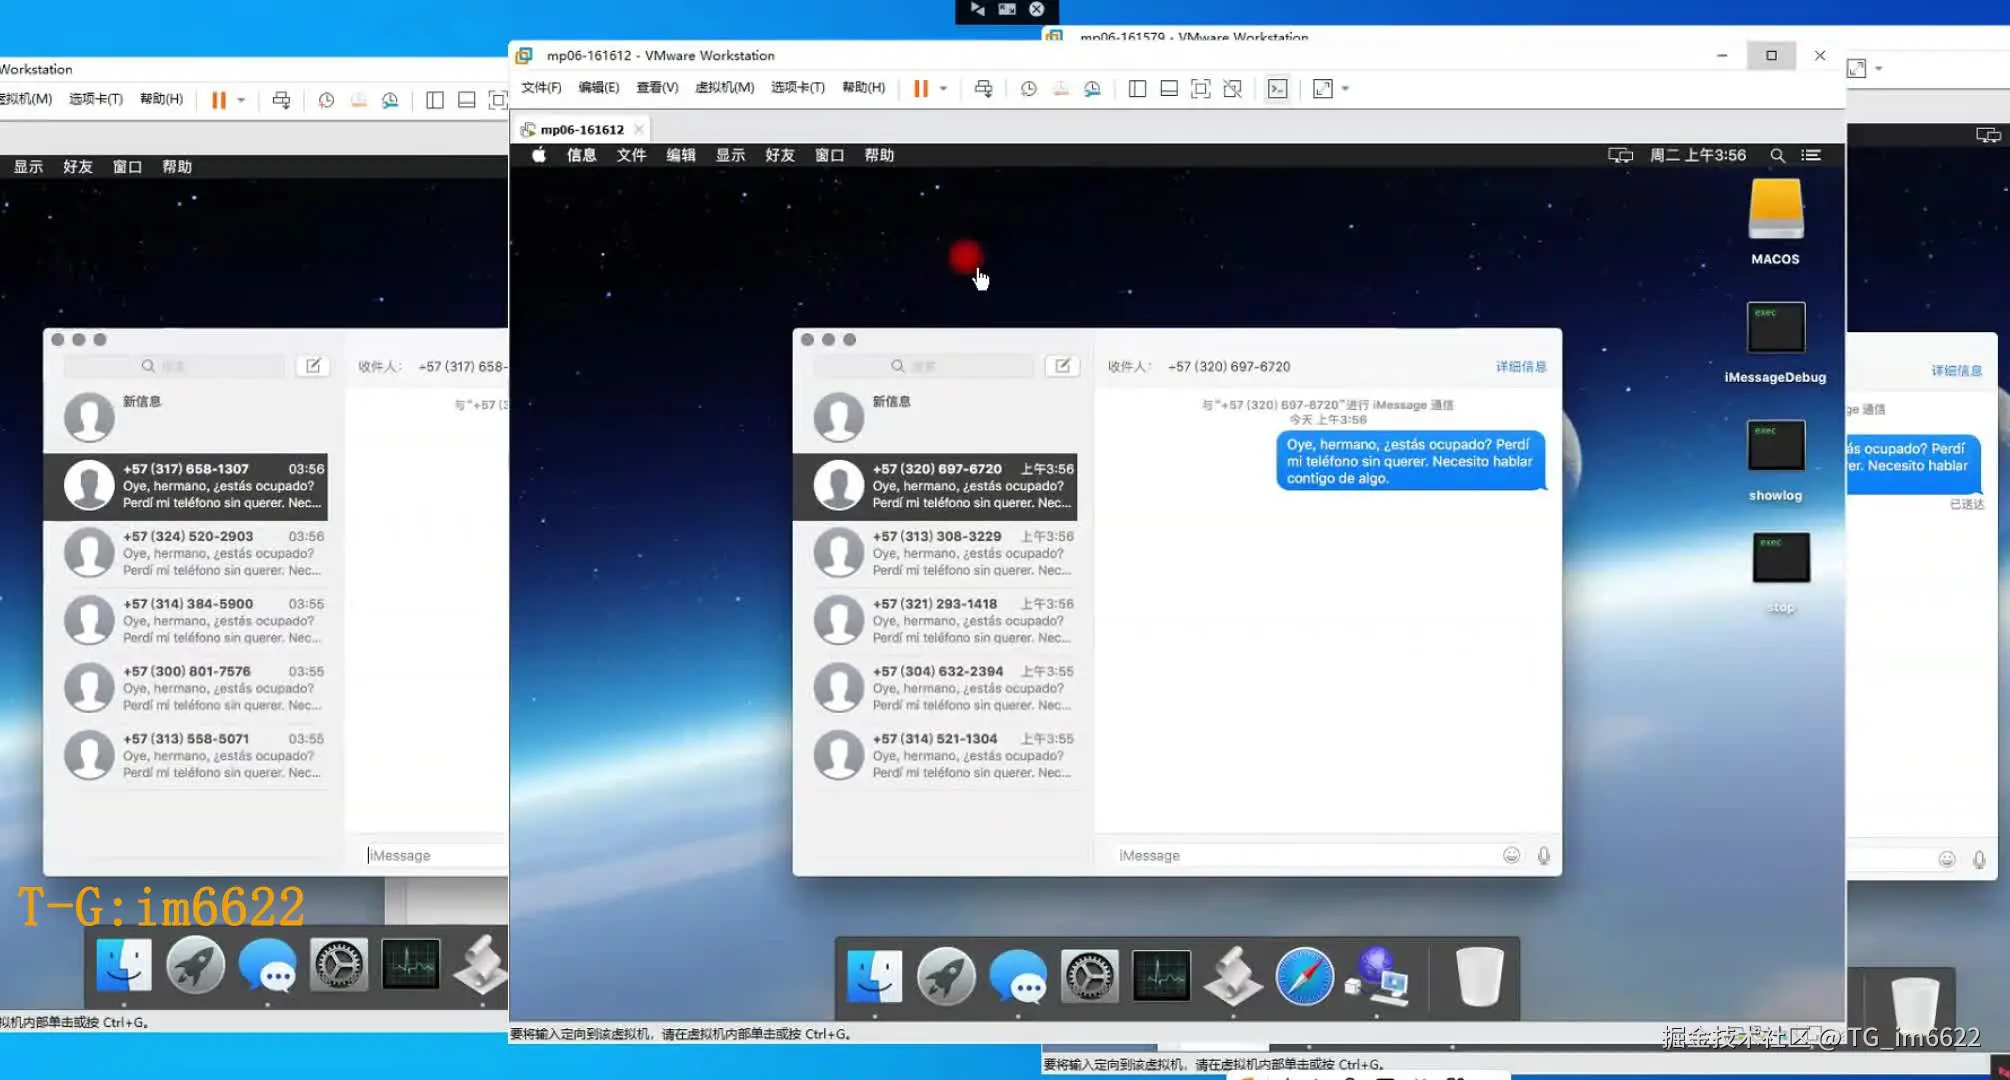The image size is (2010, 1080).
Task: Open the emoji picker in iMessage field
Action: coord(1511,855)
